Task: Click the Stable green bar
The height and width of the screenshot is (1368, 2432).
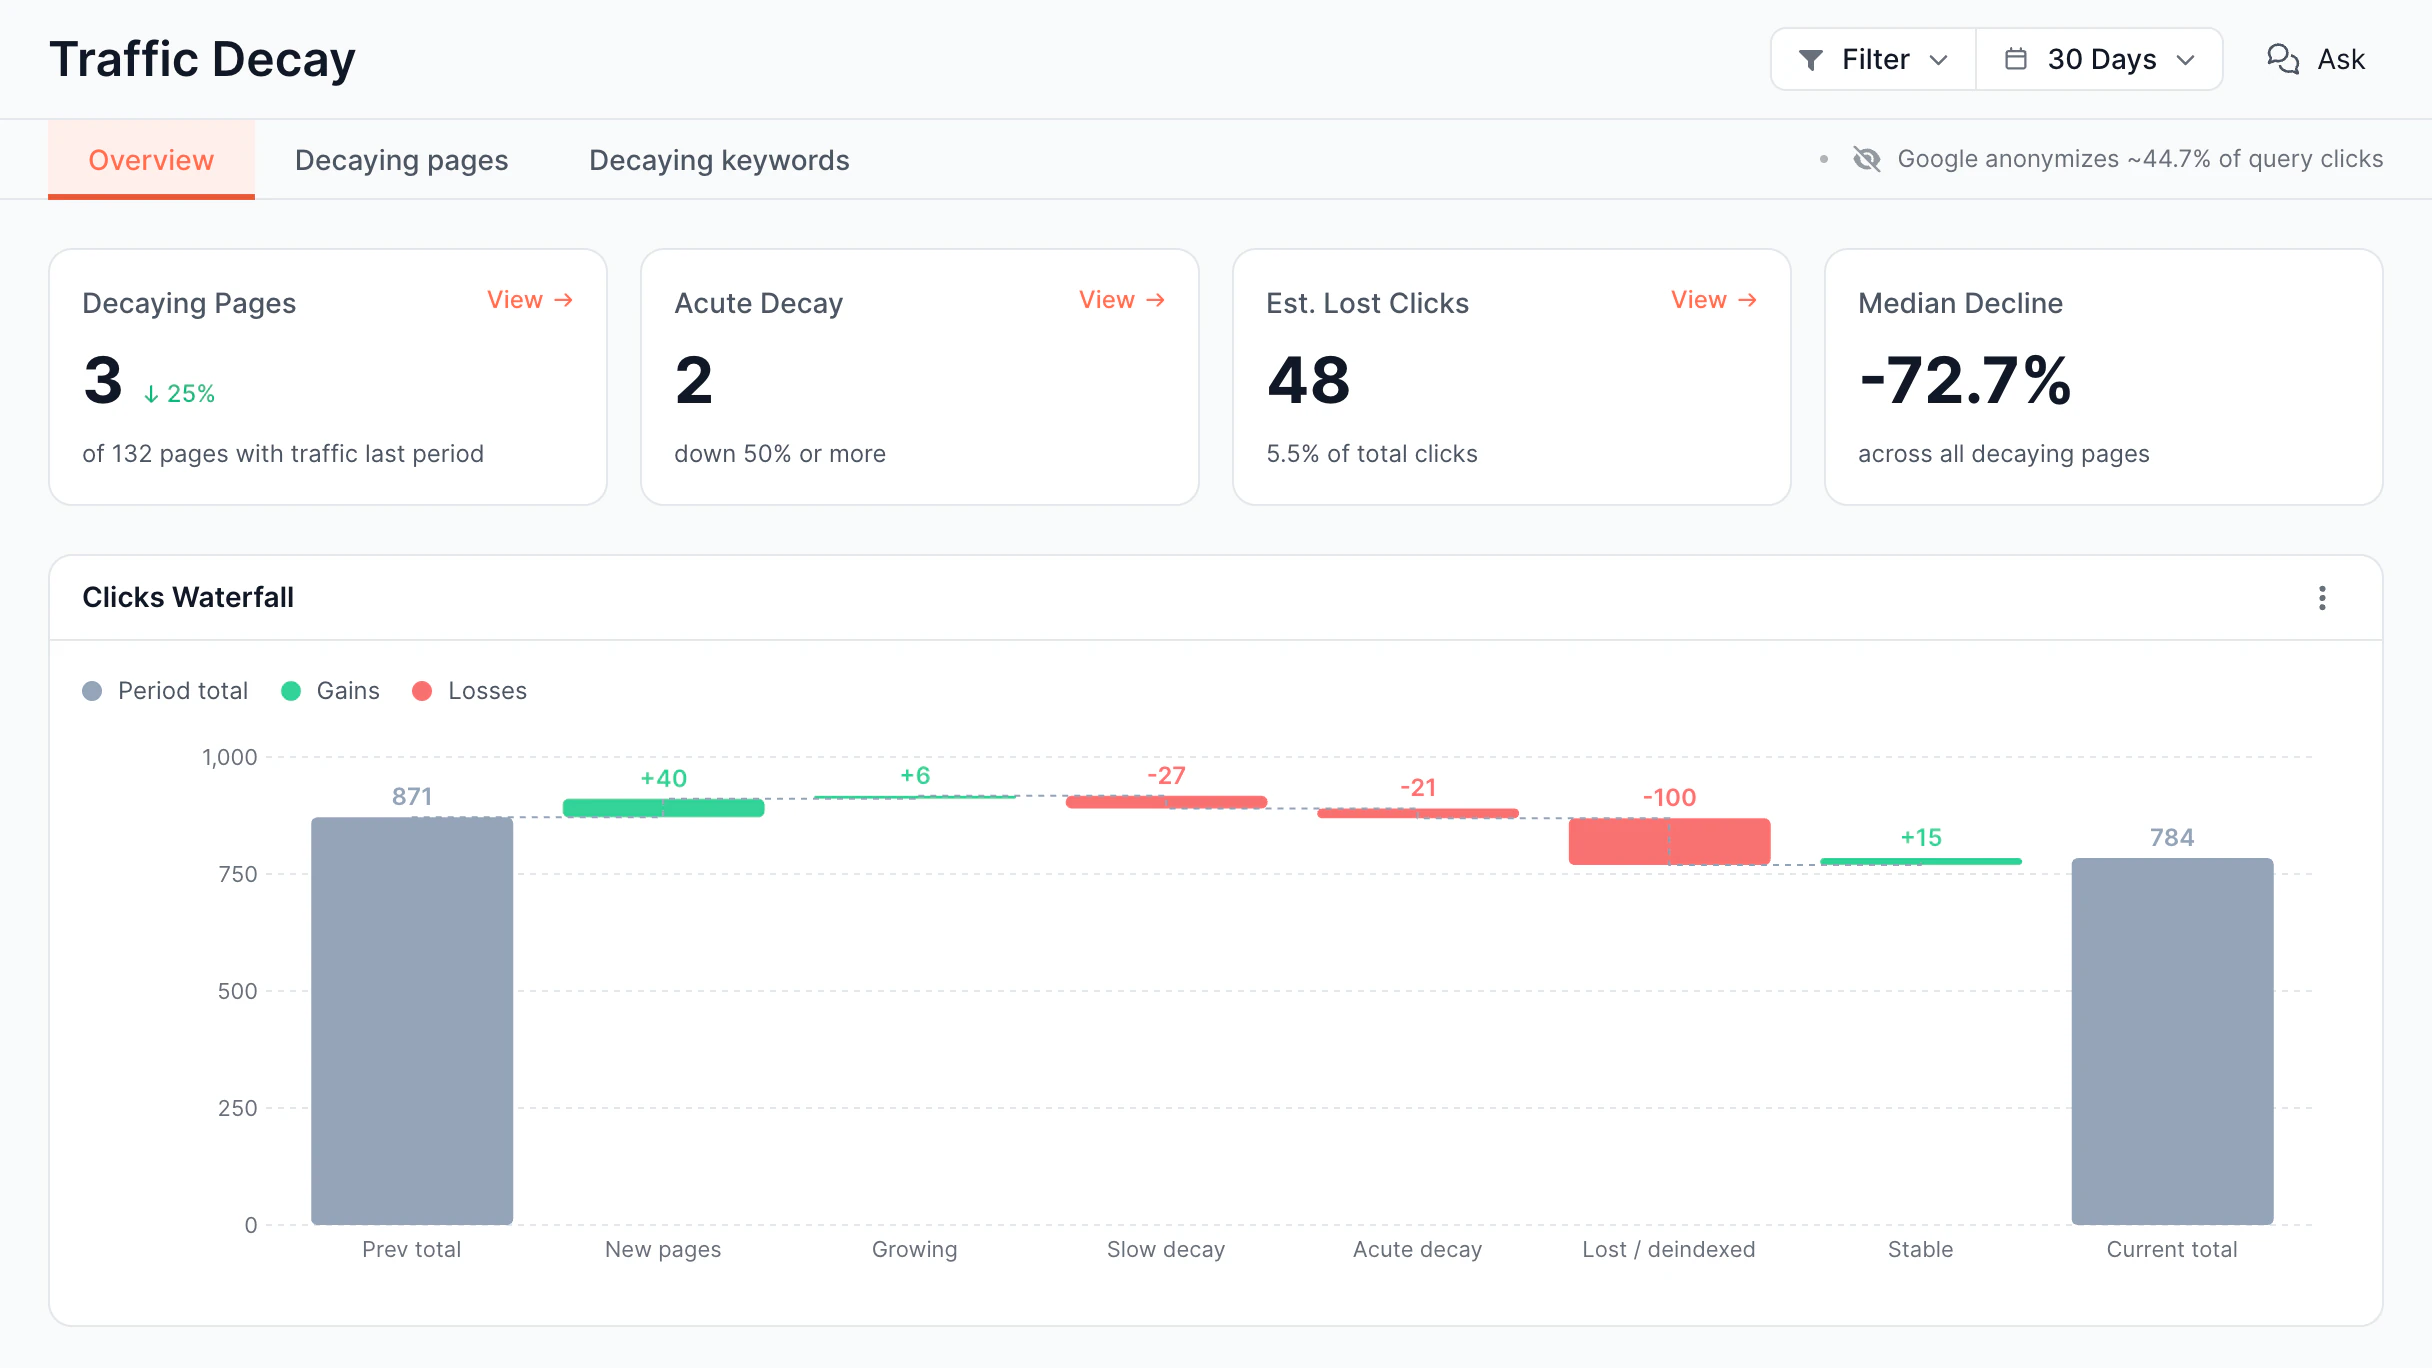Action: click(1921, 861)
